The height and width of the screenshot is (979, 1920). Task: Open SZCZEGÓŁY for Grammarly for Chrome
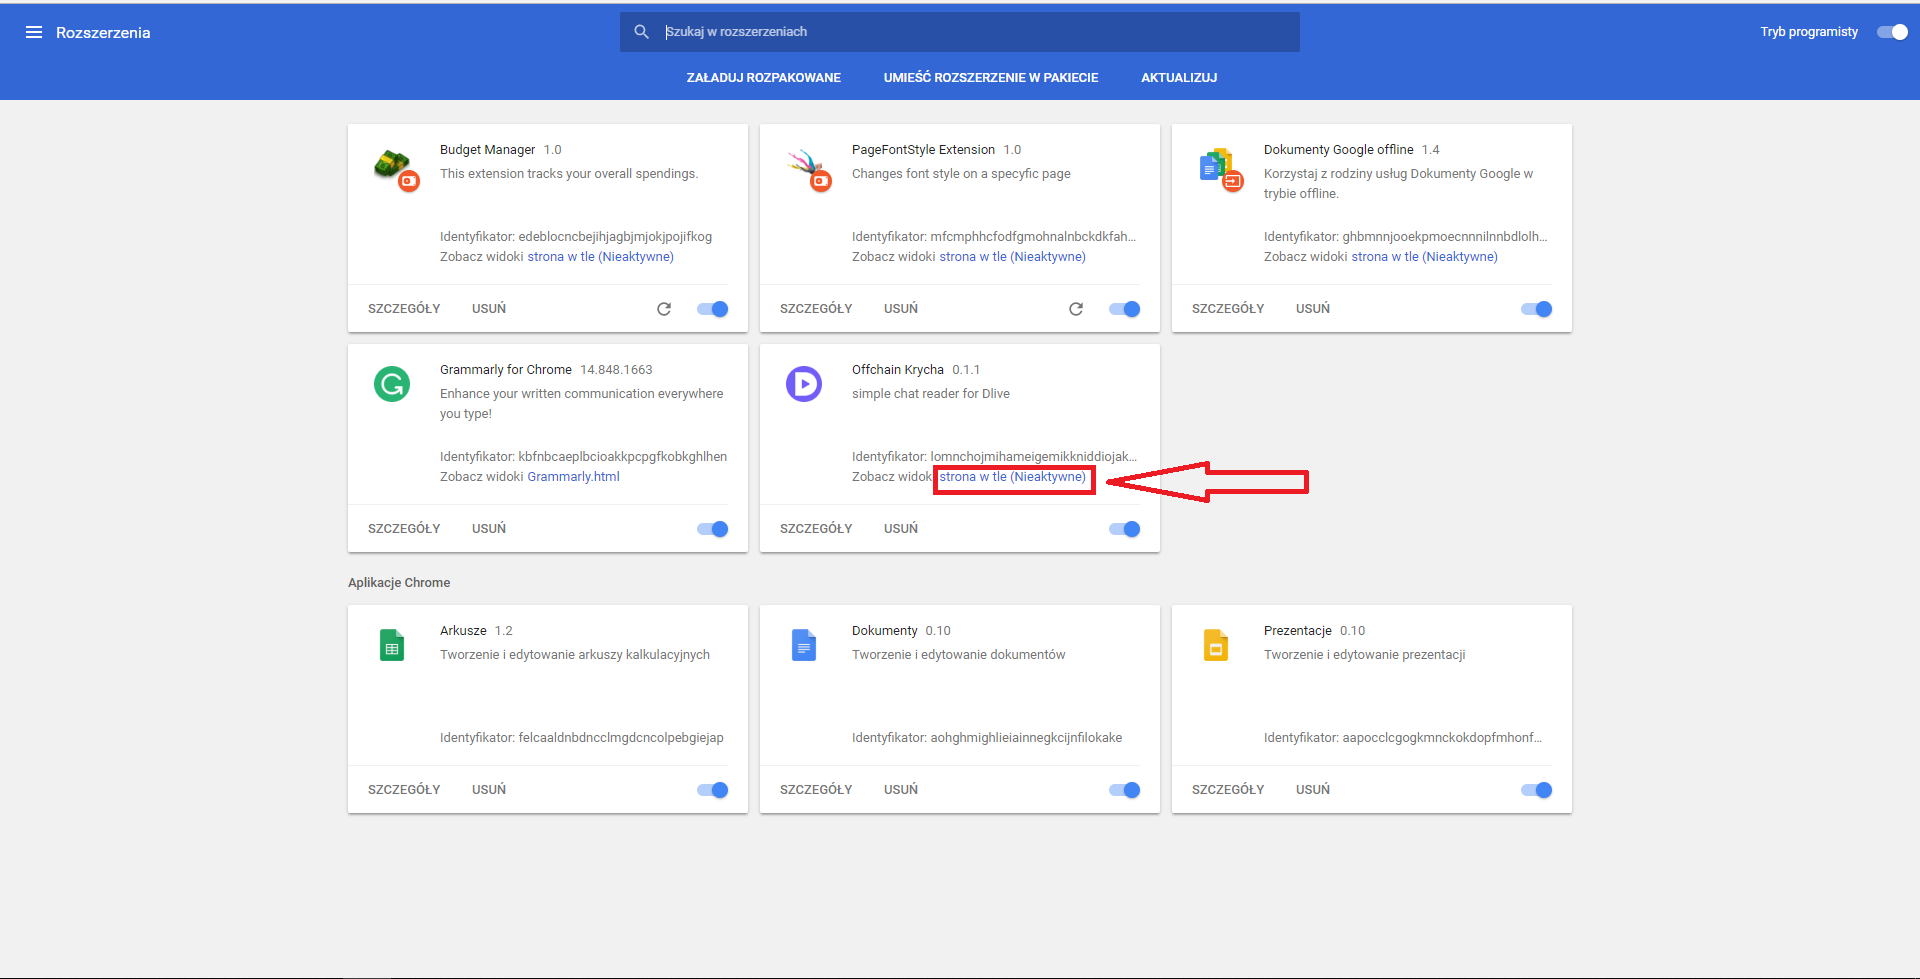click(x=404, y=529)
